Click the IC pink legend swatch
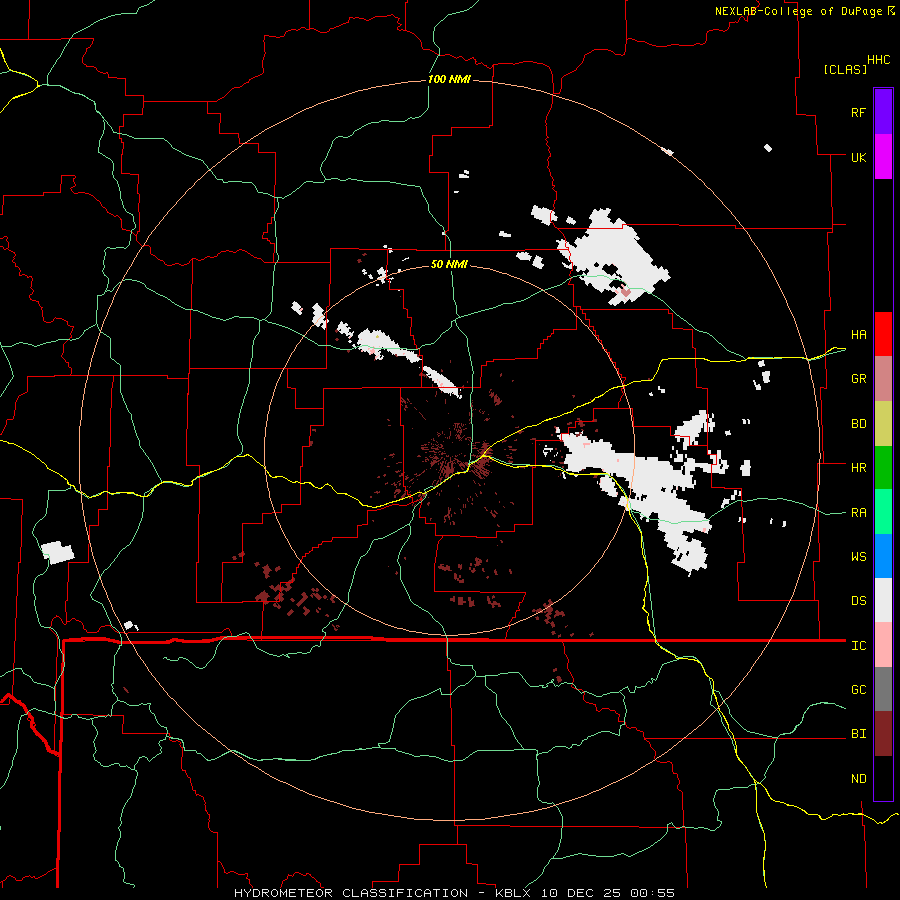Screen dimensions: 900x900 click(883, 645)
